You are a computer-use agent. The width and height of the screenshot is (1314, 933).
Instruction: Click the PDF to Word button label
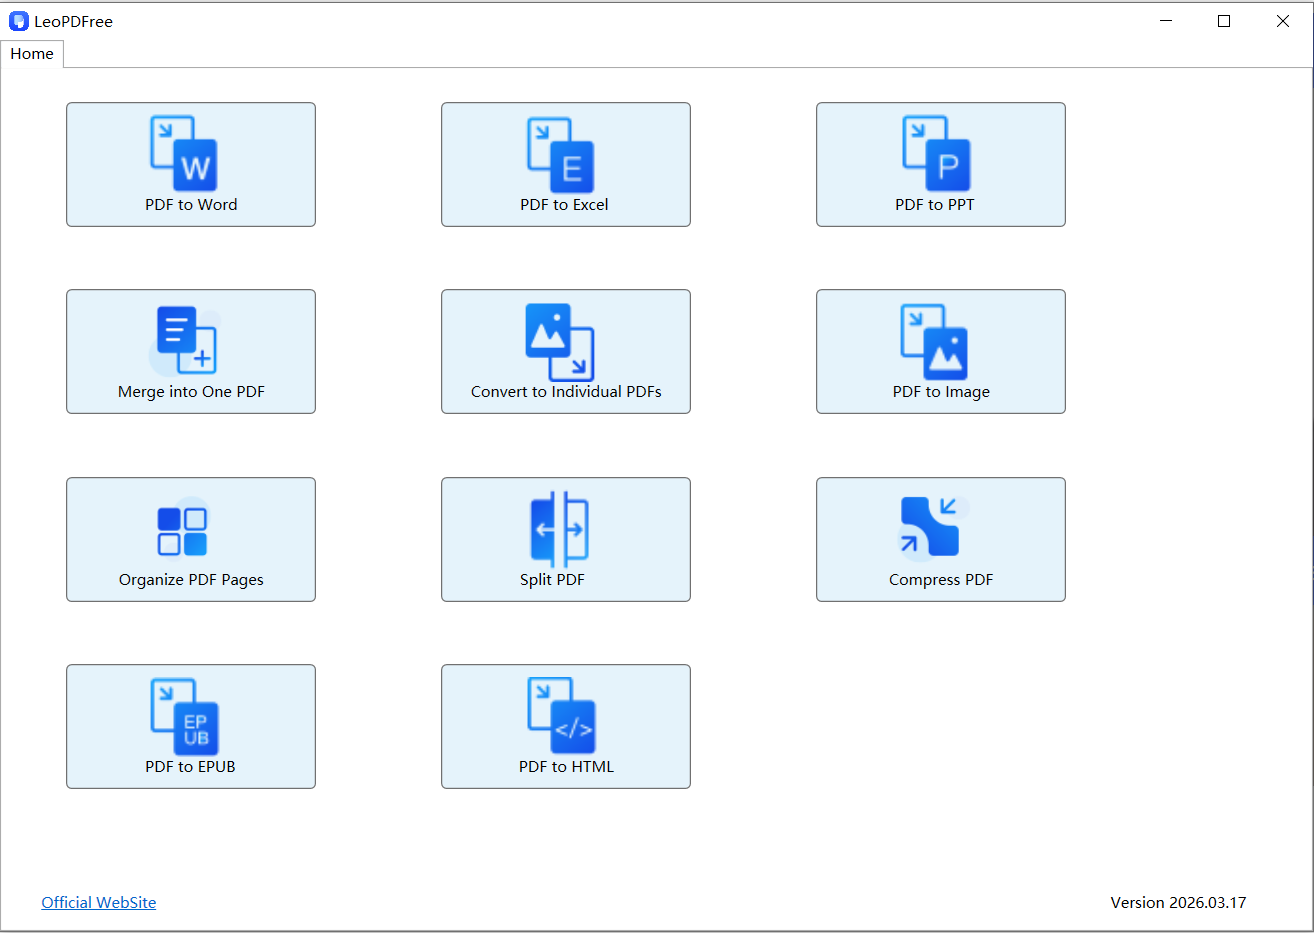[190, 204]
